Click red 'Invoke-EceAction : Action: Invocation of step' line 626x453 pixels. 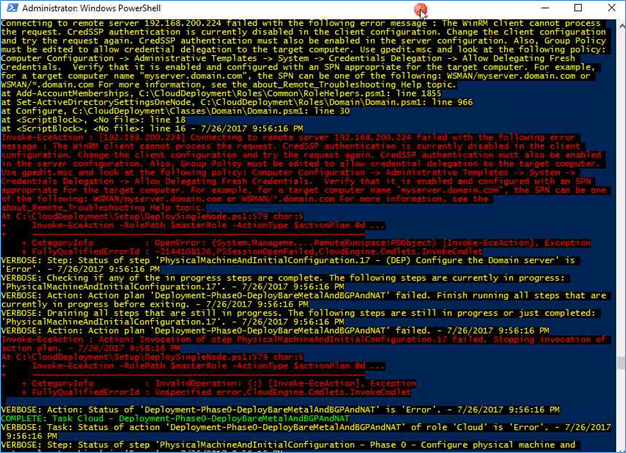(303, 339)
